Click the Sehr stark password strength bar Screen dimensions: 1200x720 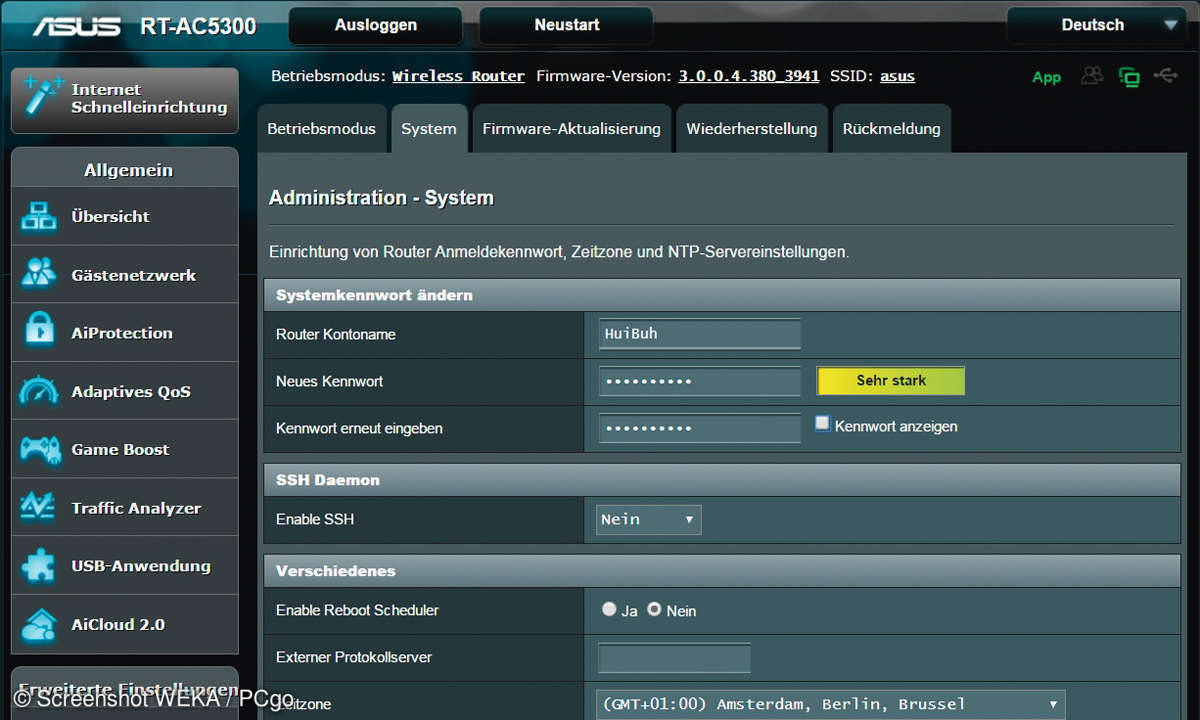891,381
